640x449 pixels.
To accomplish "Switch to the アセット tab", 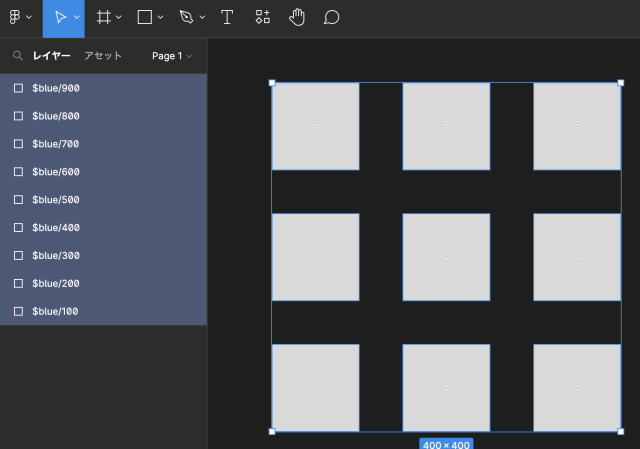I will point(103,56).
